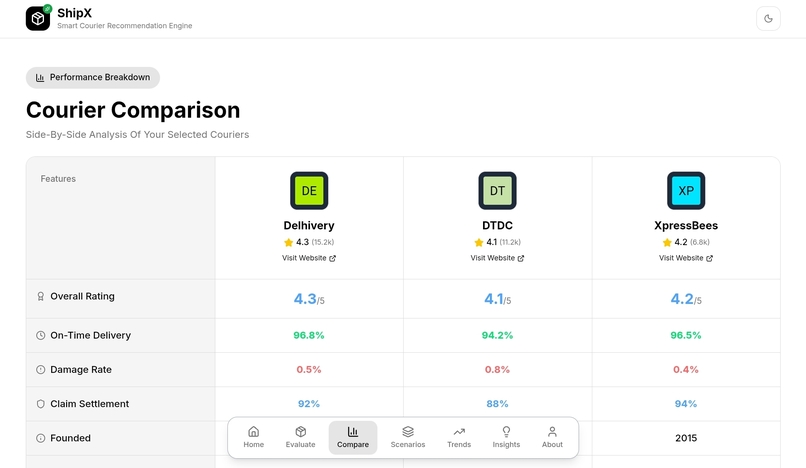Click the 94% claim settlement value
Screen dimensions: 806x468
point(686,404)
